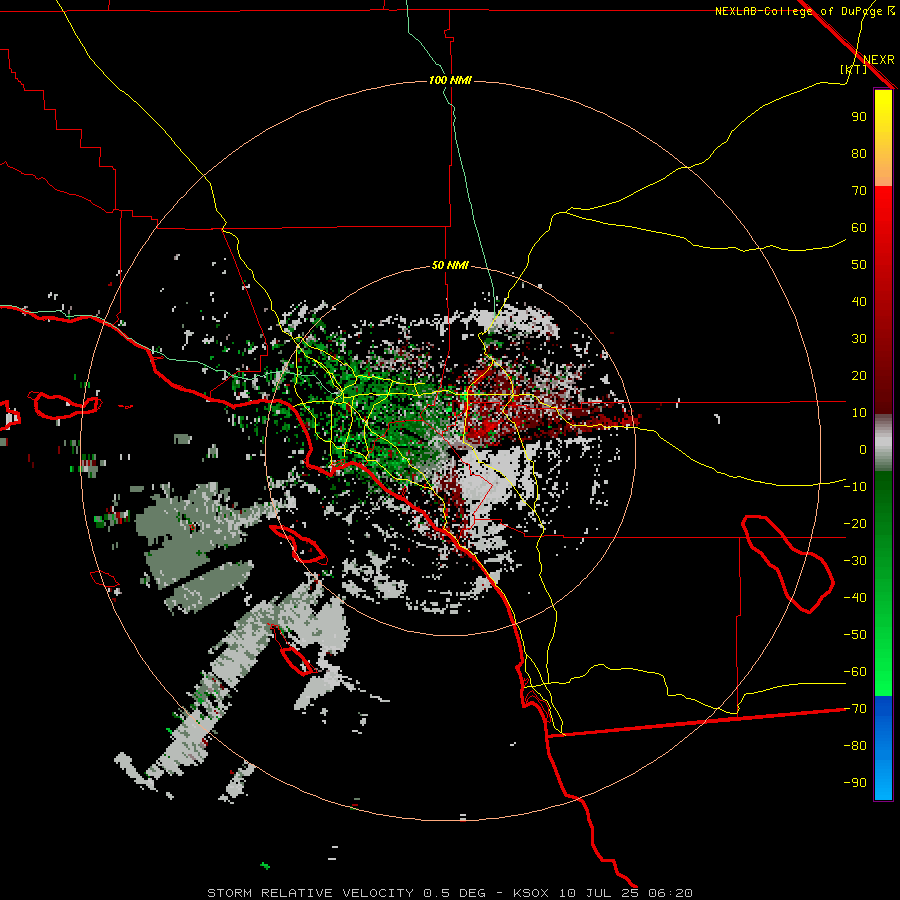Viewport: 900px width, 900px height.
Task: Click the "STORM RELATIVE VELOCITY" footer title
Action: (x=311, y=893)
